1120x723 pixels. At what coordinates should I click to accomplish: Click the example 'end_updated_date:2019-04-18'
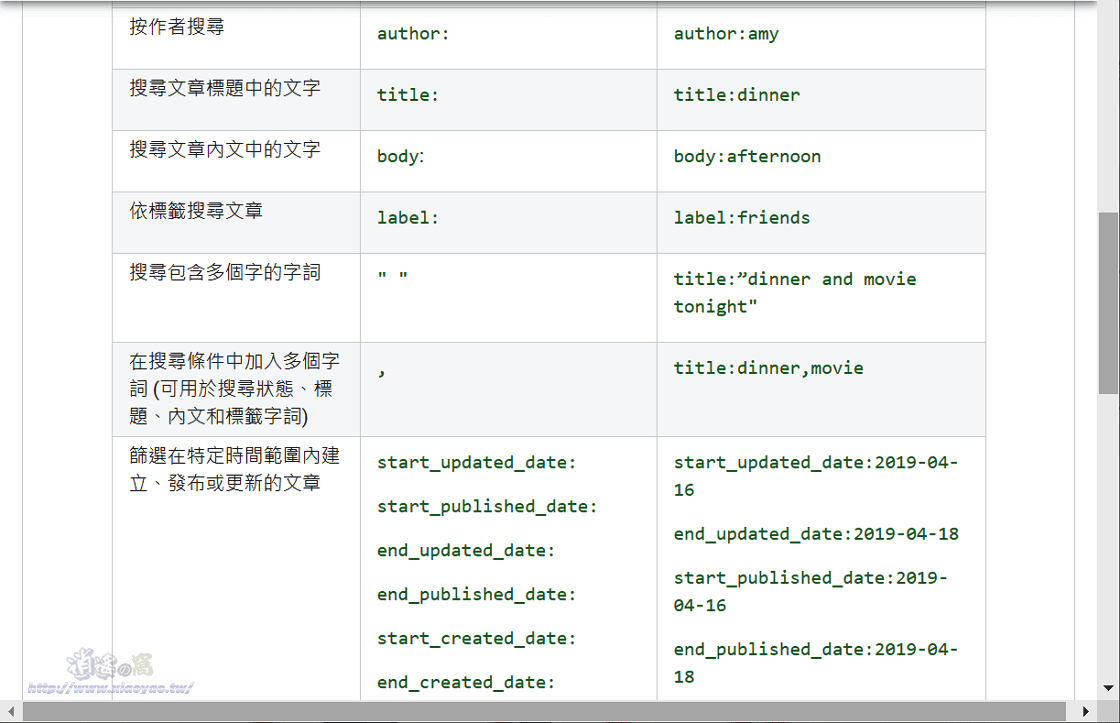(x=816, y=534)
